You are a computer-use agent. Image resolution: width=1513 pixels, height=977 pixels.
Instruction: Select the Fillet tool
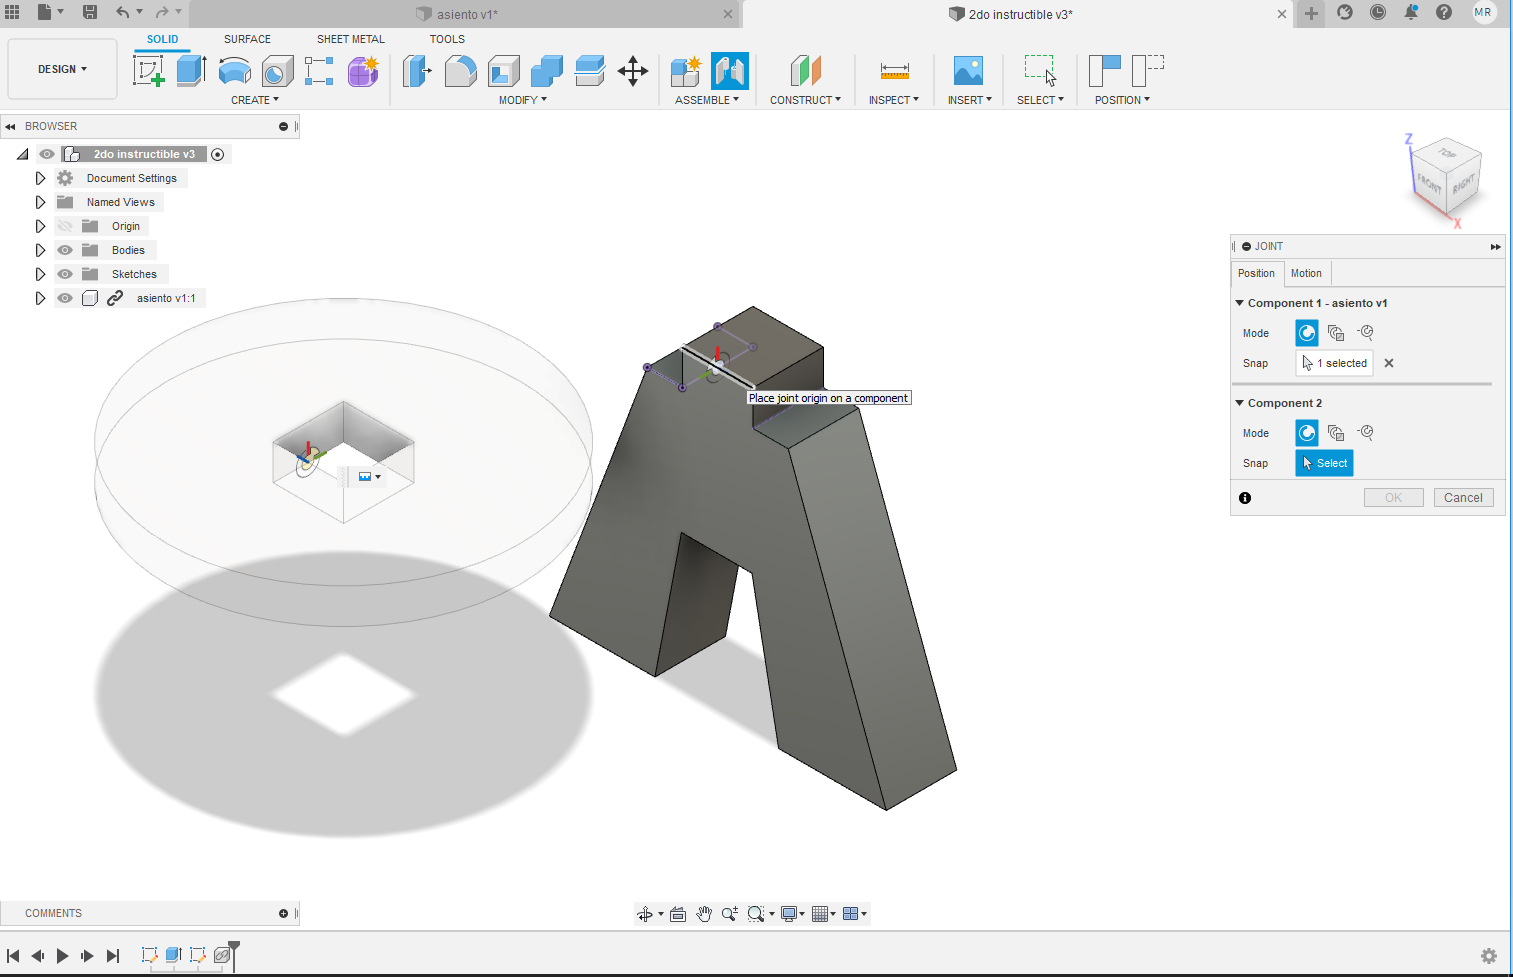pos(460,71)
